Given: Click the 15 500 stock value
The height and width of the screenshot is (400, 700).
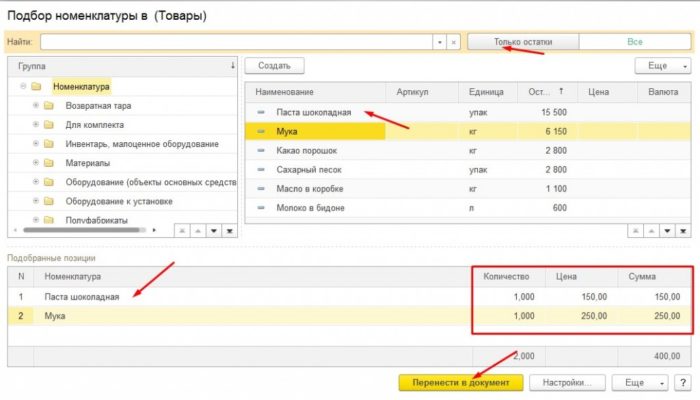Looking at the screenshot, I should coord(554,112).
